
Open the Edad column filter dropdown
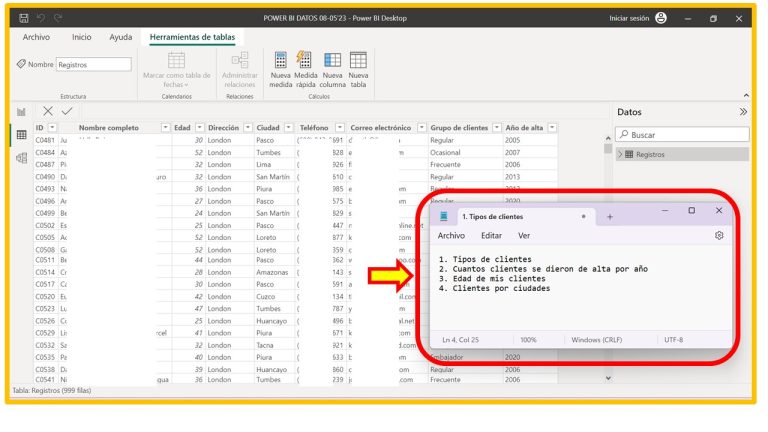tap(200, 128)
